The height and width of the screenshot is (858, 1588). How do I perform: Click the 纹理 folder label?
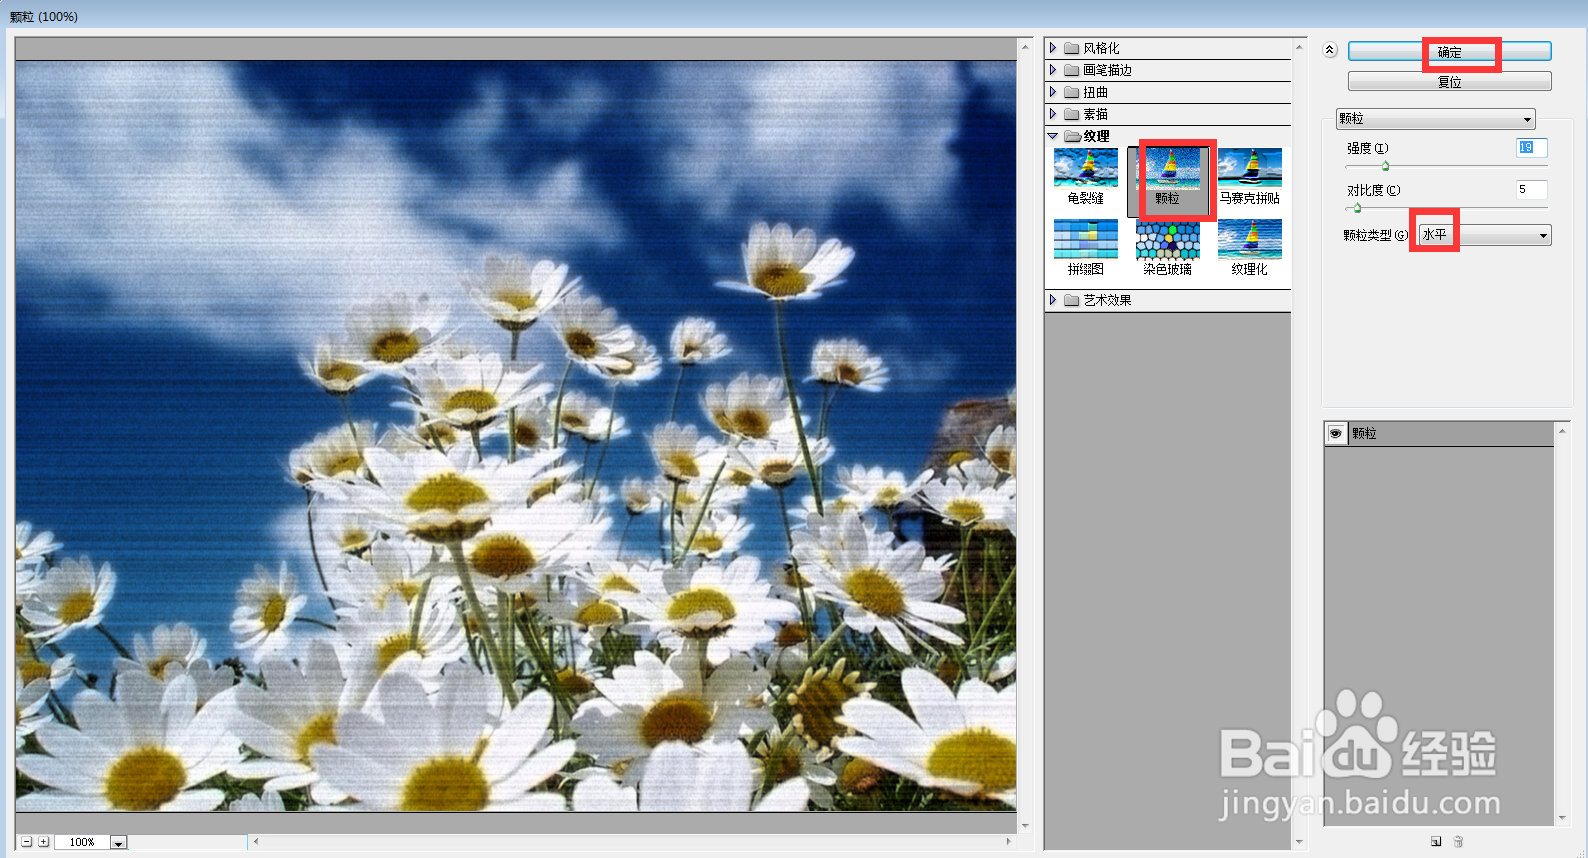pos(1096,136)
